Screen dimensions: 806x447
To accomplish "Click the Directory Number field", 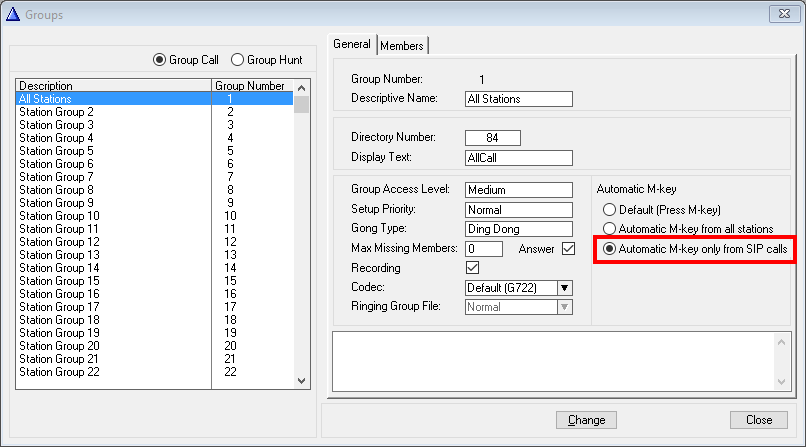I will (x=492, y=138).
